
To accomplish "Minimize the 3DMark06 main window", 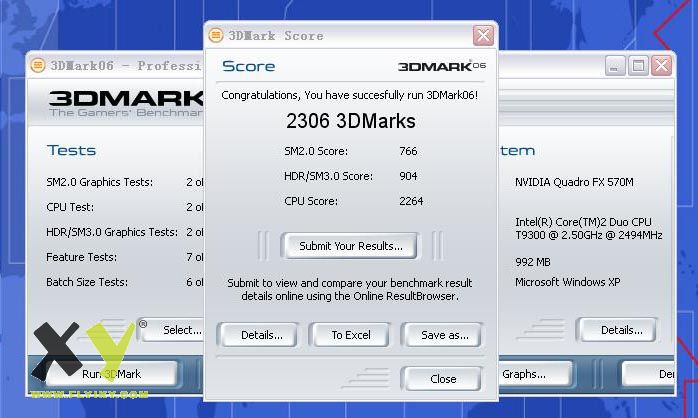I will pyautogui.click(x=615, y=66).
